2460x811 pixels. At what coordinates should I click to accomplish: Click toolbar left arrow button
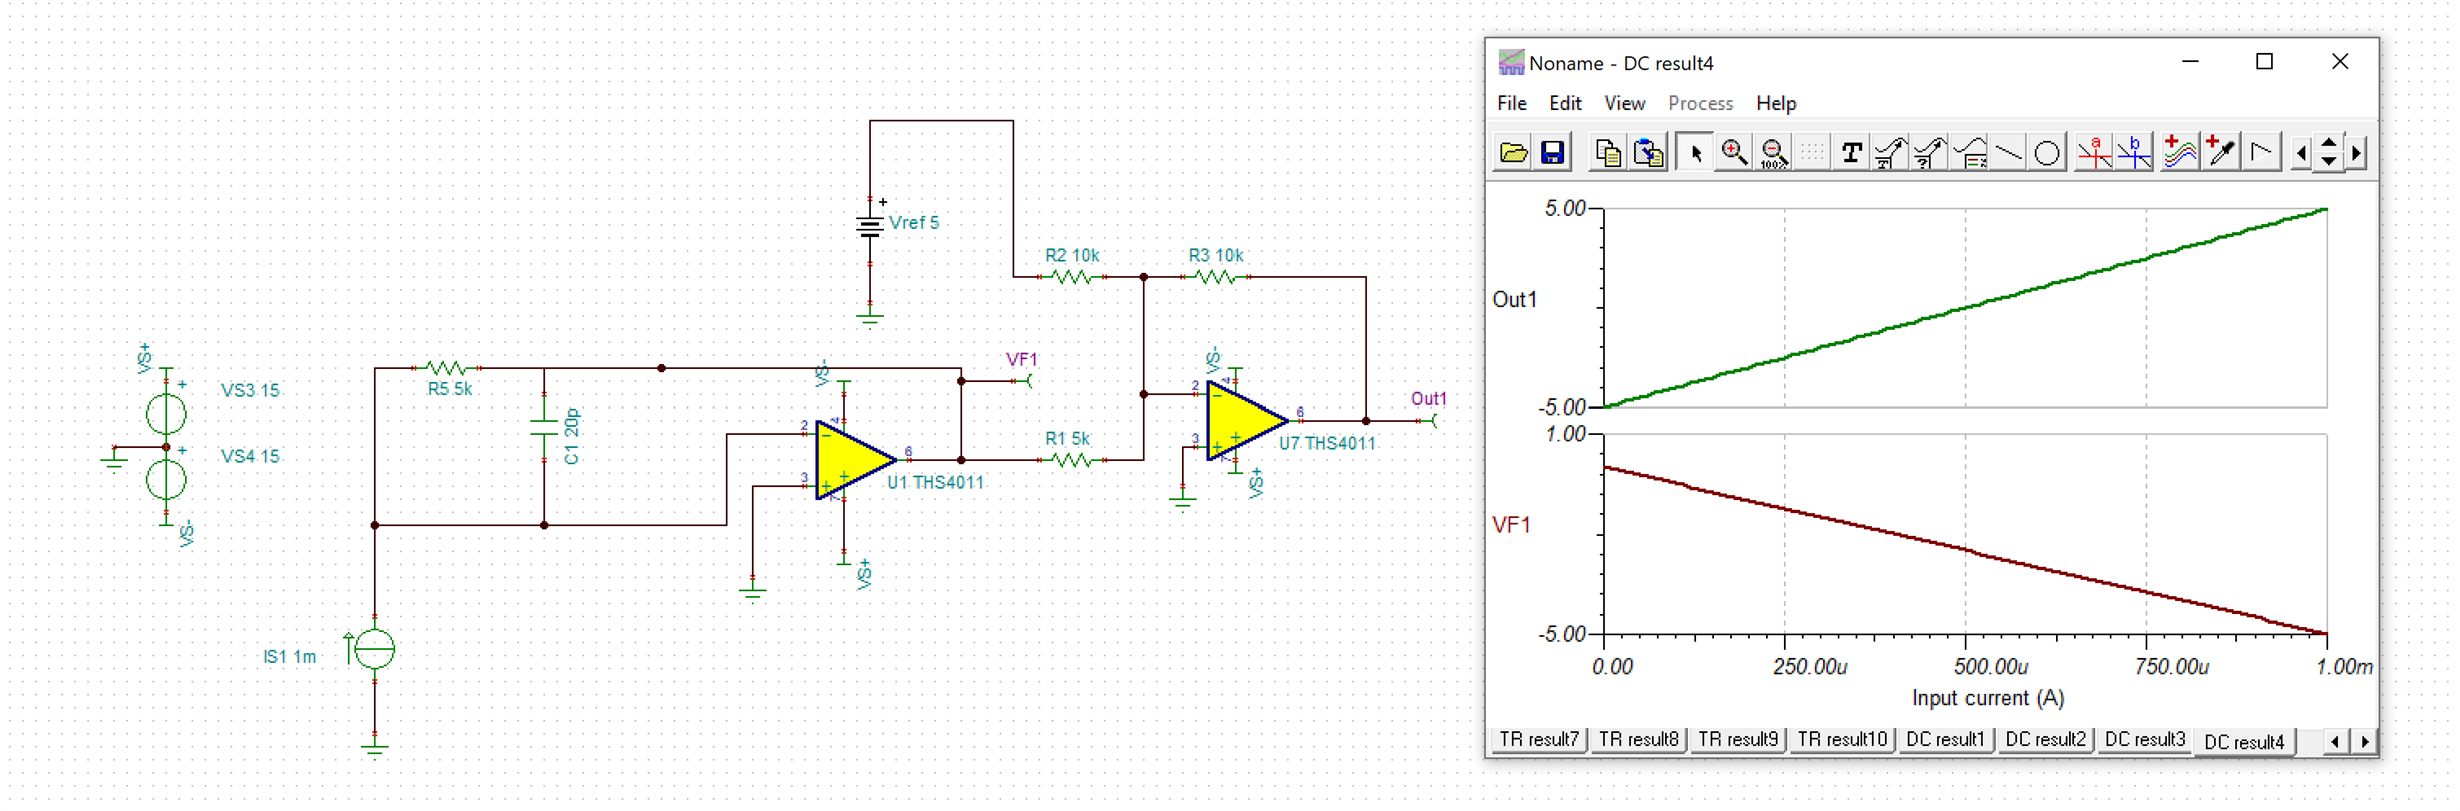pos(2302,153)
